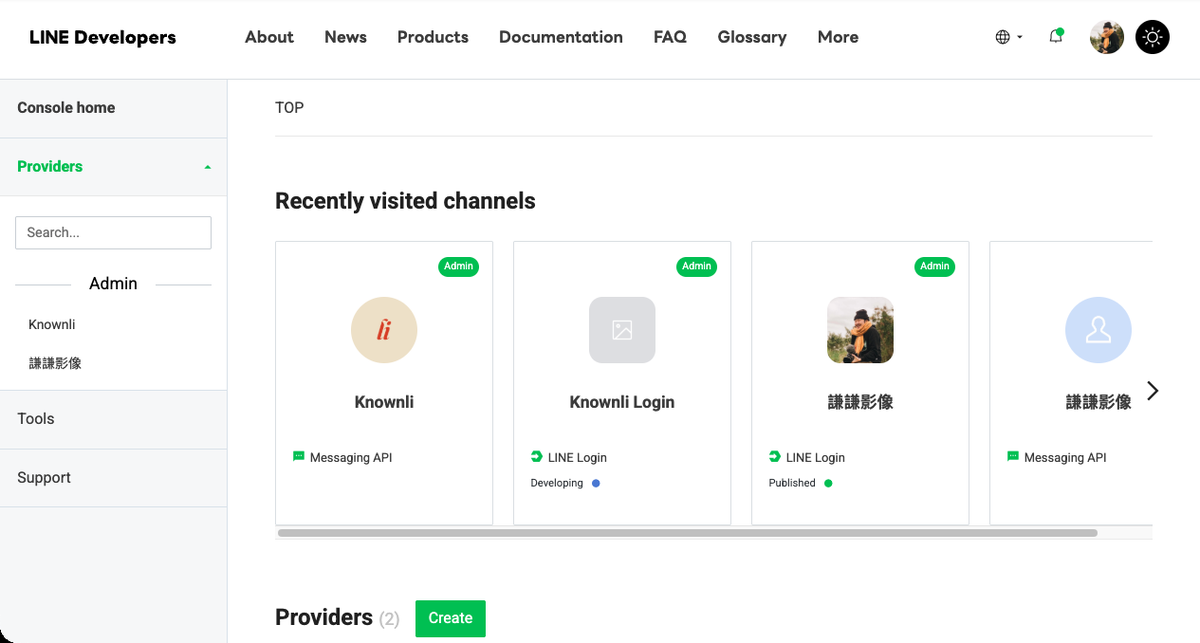Click the Recently visited channels heading
Viewport: 1200px width, 643px height.
pos(405,201)
